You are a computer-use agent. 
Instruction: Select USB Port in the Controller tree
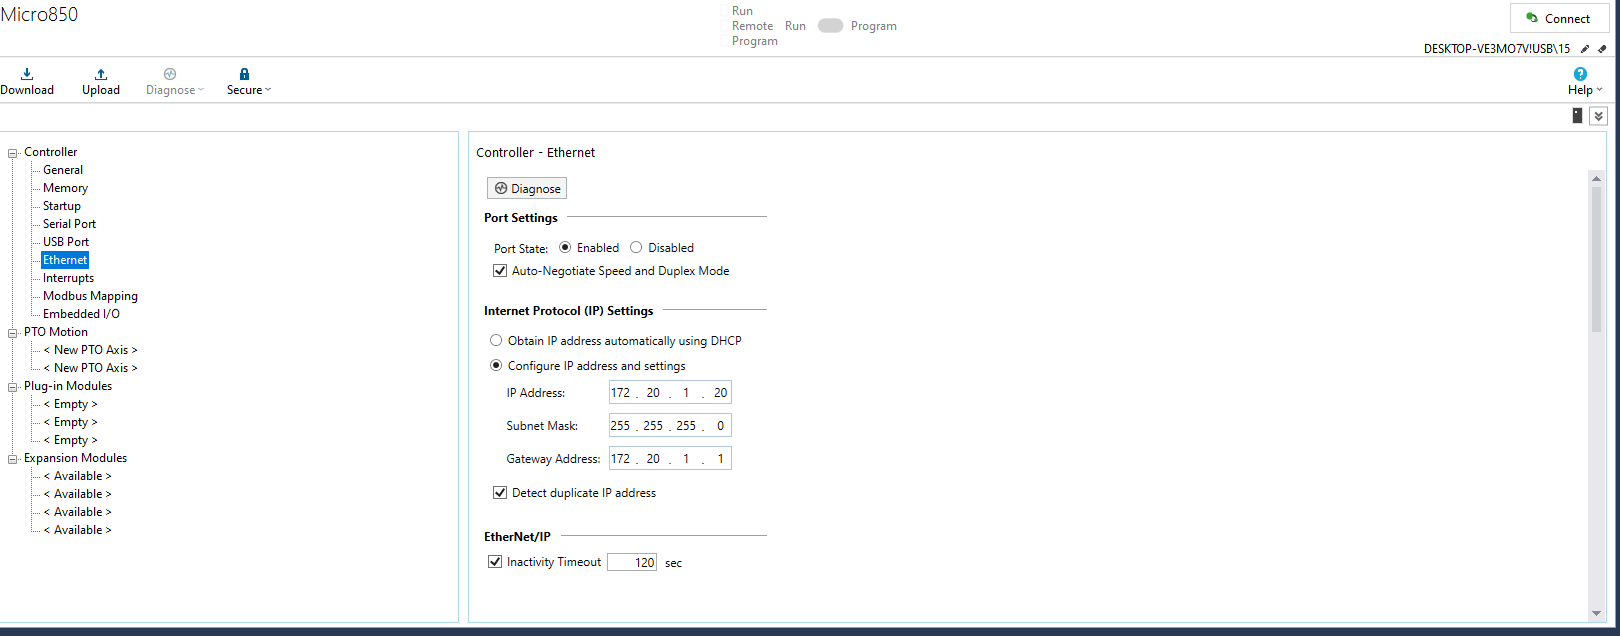(x=66, y=242)
